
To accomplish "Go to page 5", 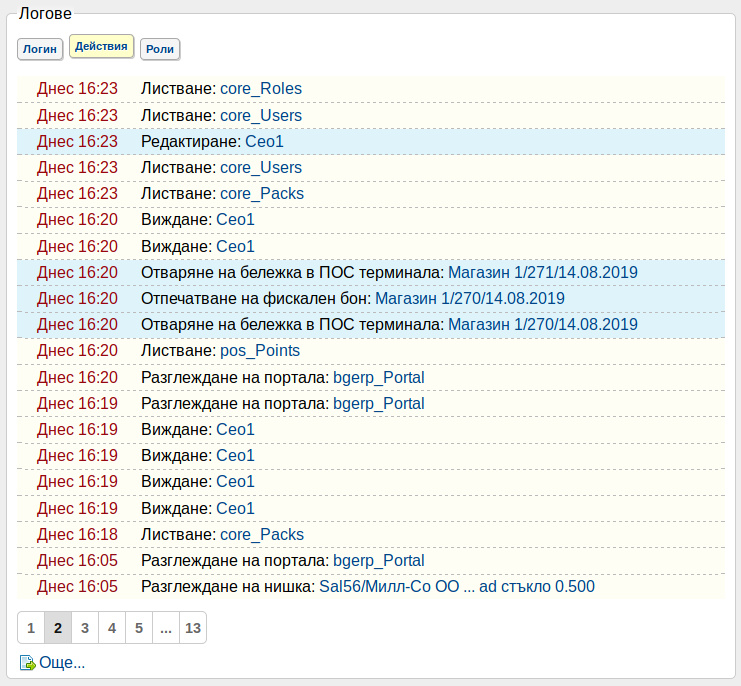I will click(x=138, y=628).
